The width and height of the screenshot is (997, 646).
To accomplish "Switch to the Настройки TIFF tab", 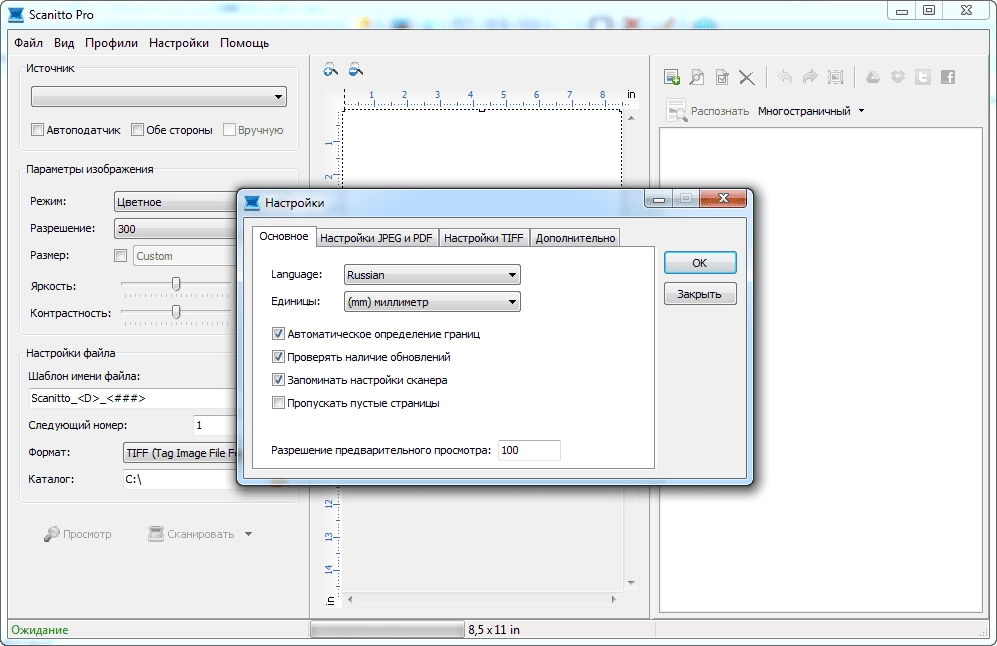I will (483, 238).
